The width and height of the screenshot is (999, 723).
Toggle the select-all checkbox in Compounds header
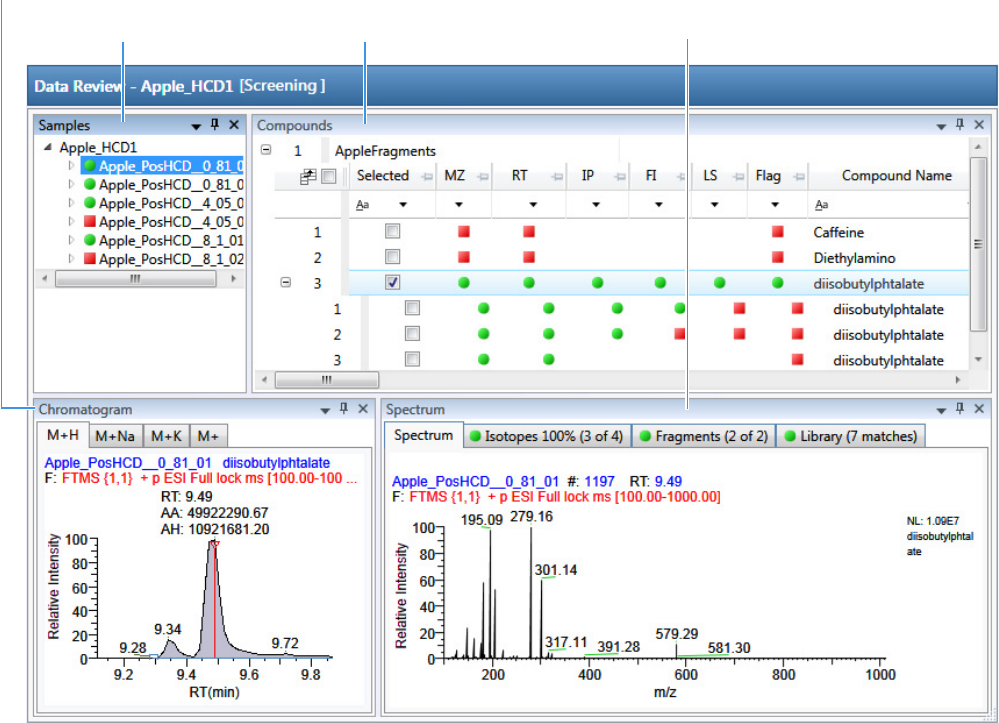coord(329,176)
